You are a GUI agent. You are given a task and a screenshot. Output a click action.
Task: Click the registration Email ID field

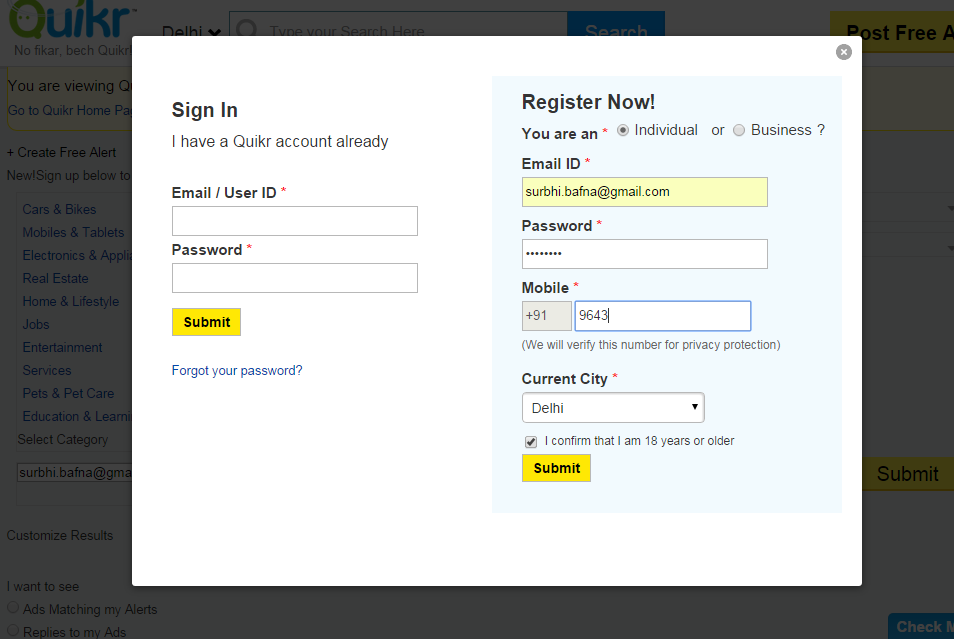click(644, 192)
